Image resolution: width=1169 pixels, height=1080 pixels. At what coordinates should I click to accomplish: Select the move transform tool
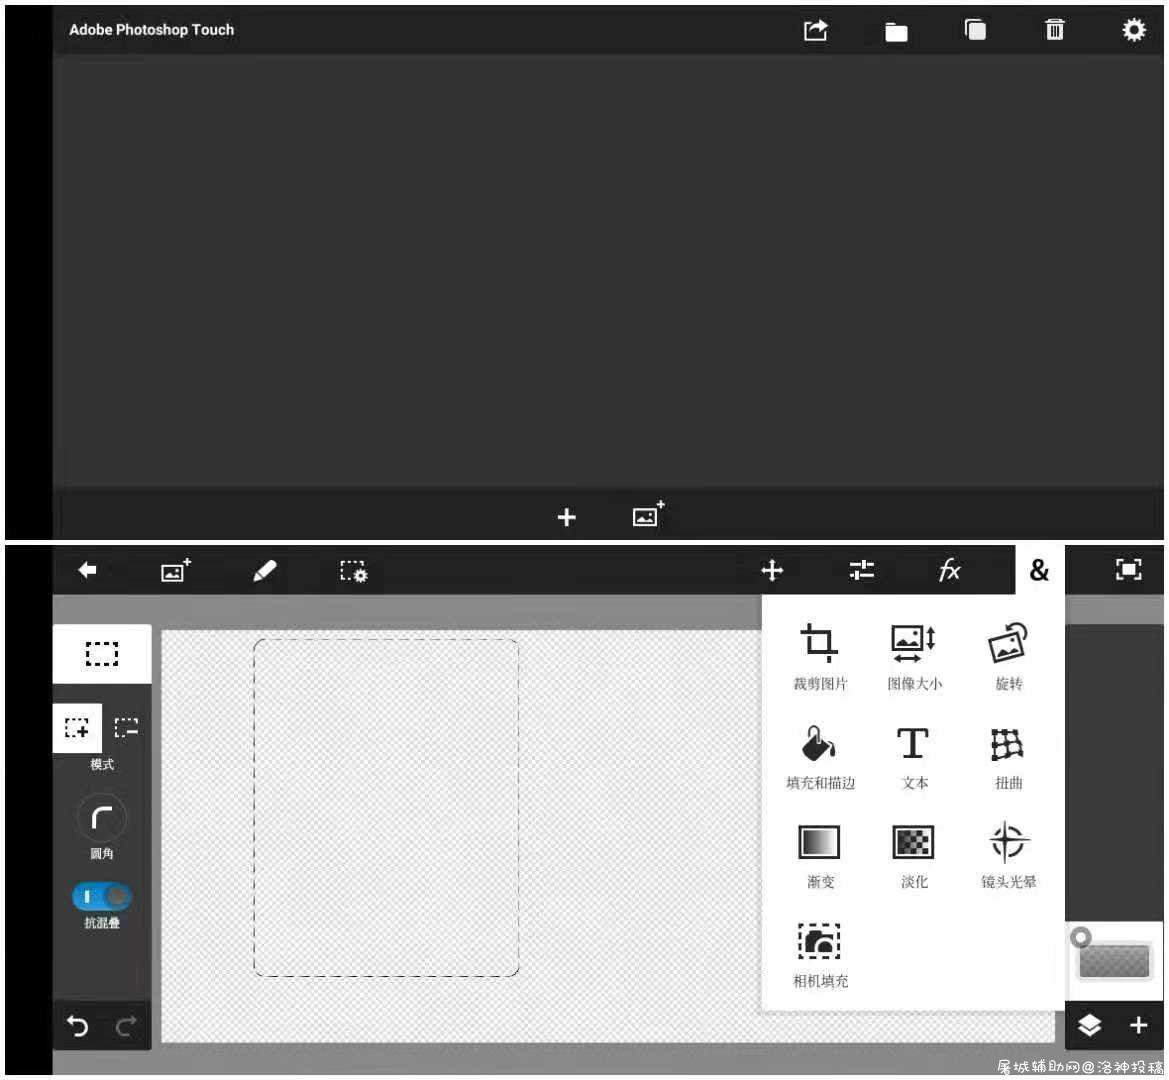tap(772, 570)
